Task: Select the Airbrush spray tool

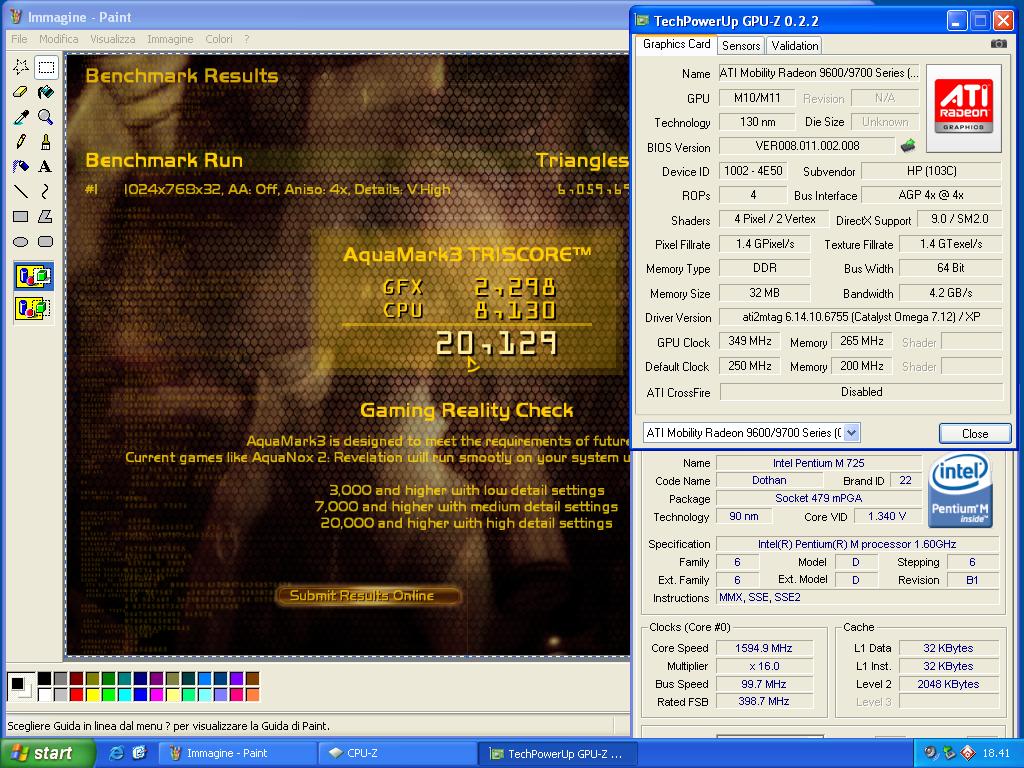Action: click(21, 167)
